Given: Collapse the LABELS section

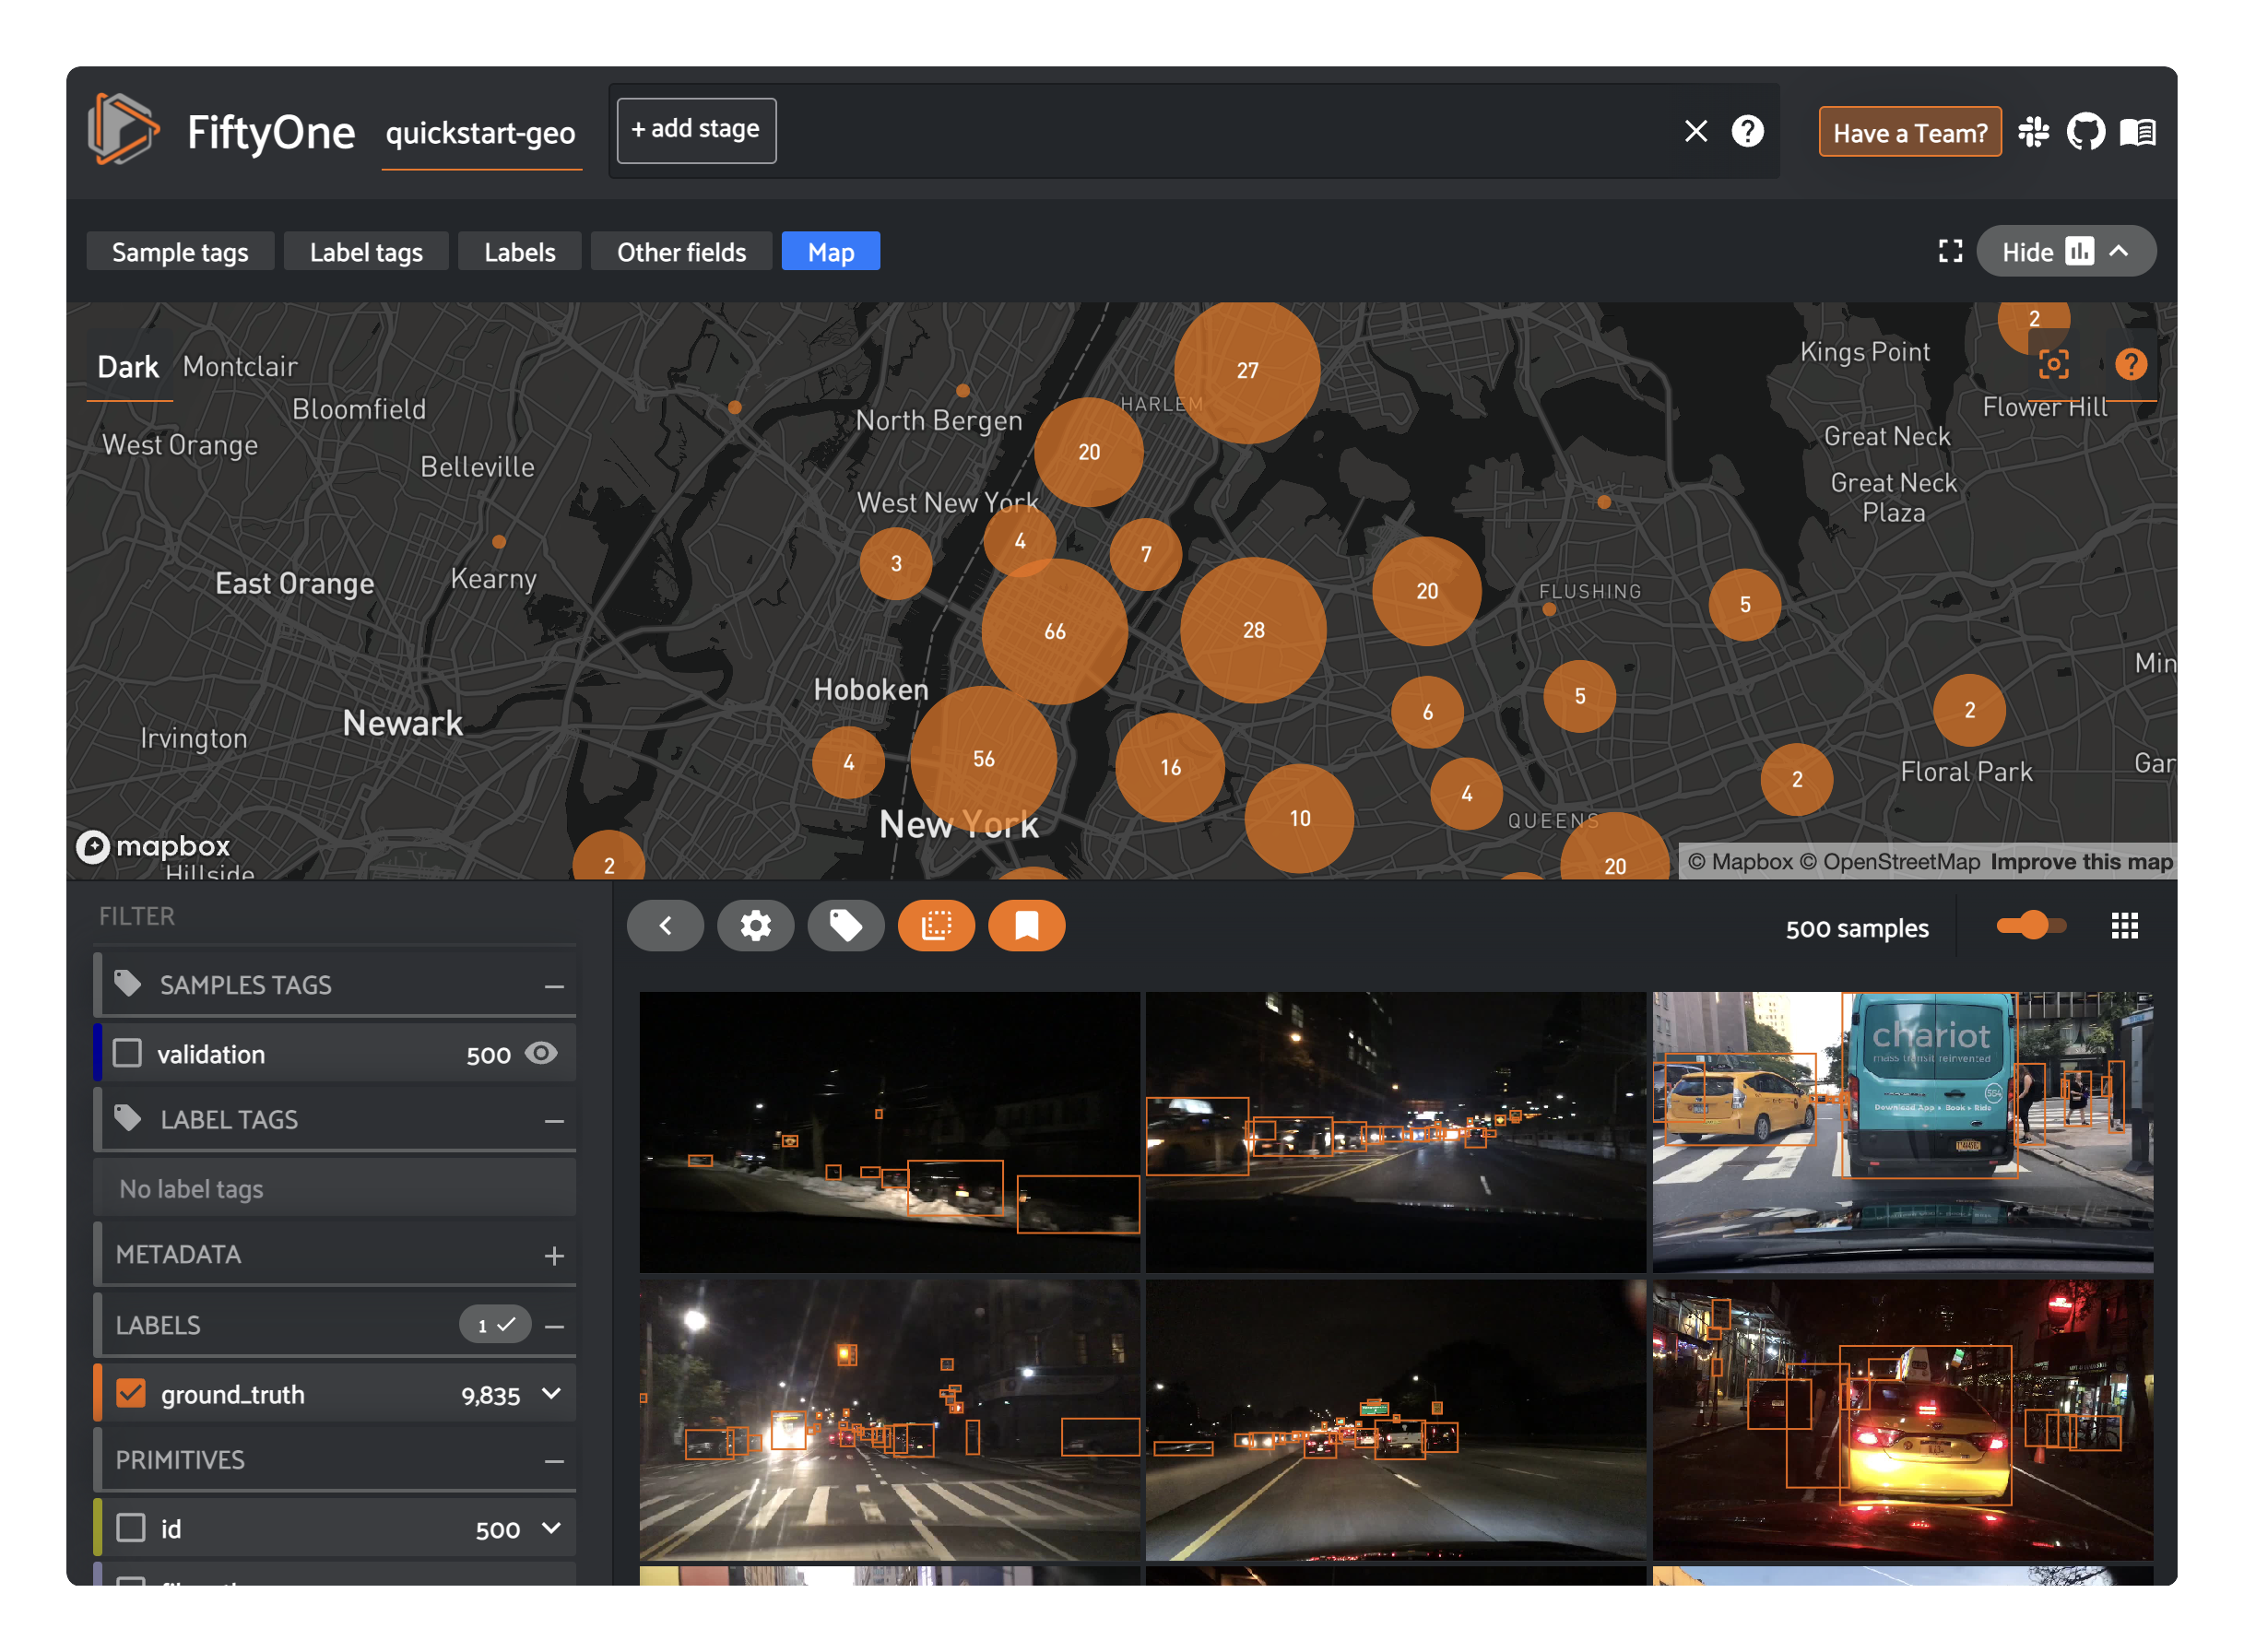Looking at the screenshot, I should click(x=554, y=1326).
